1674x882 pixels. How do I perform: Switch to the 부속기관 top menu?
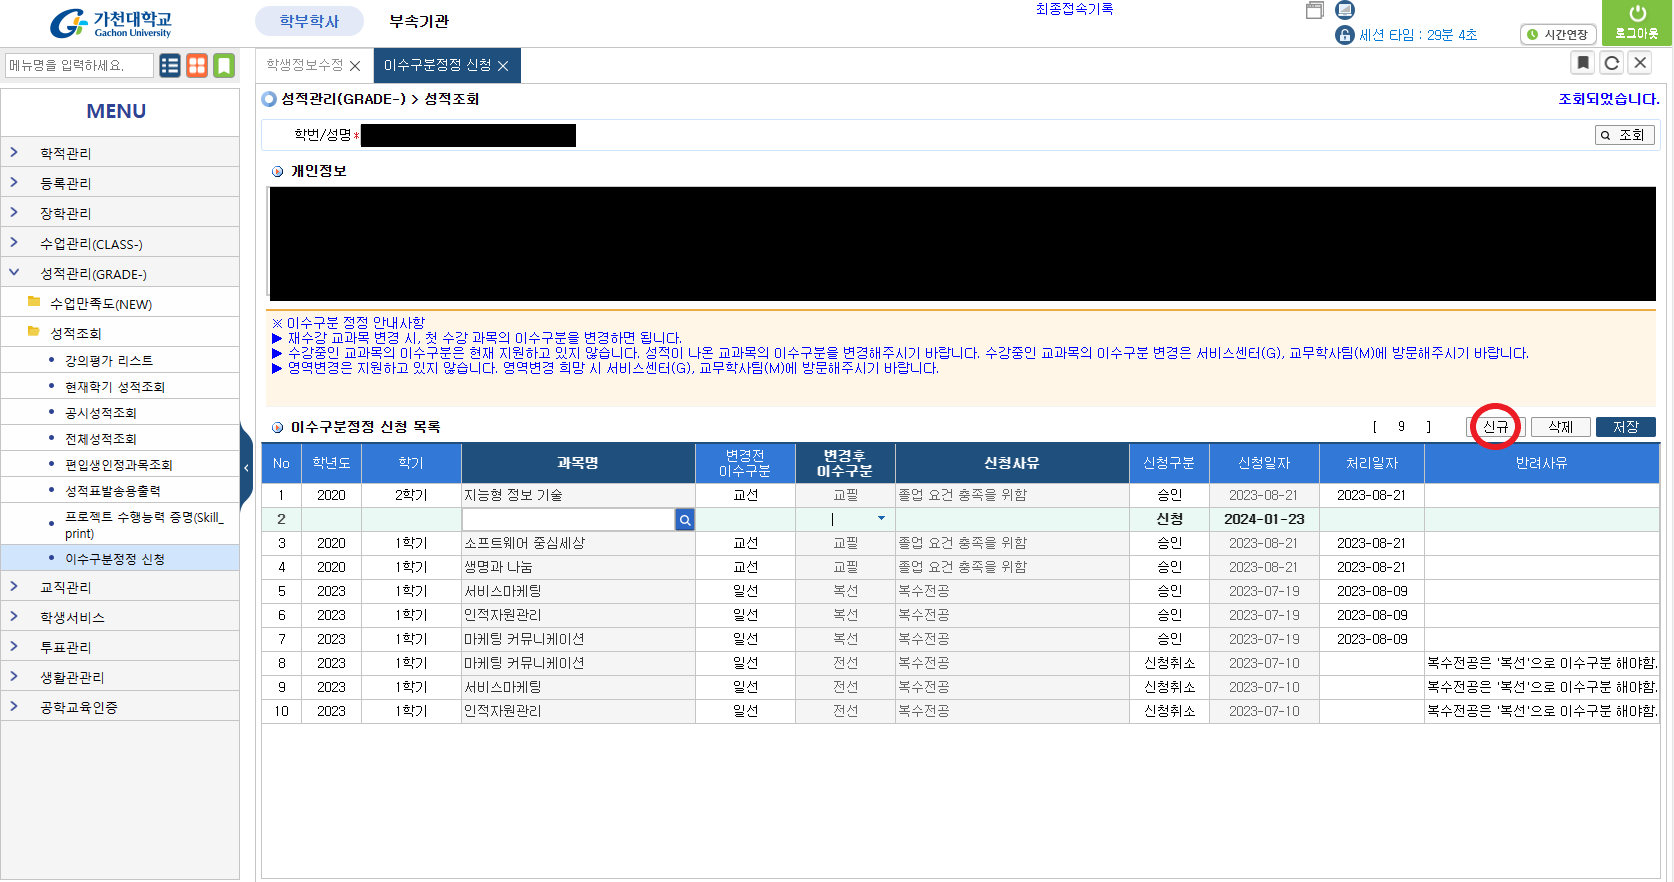pyautogui.click(x=419, y=21)
